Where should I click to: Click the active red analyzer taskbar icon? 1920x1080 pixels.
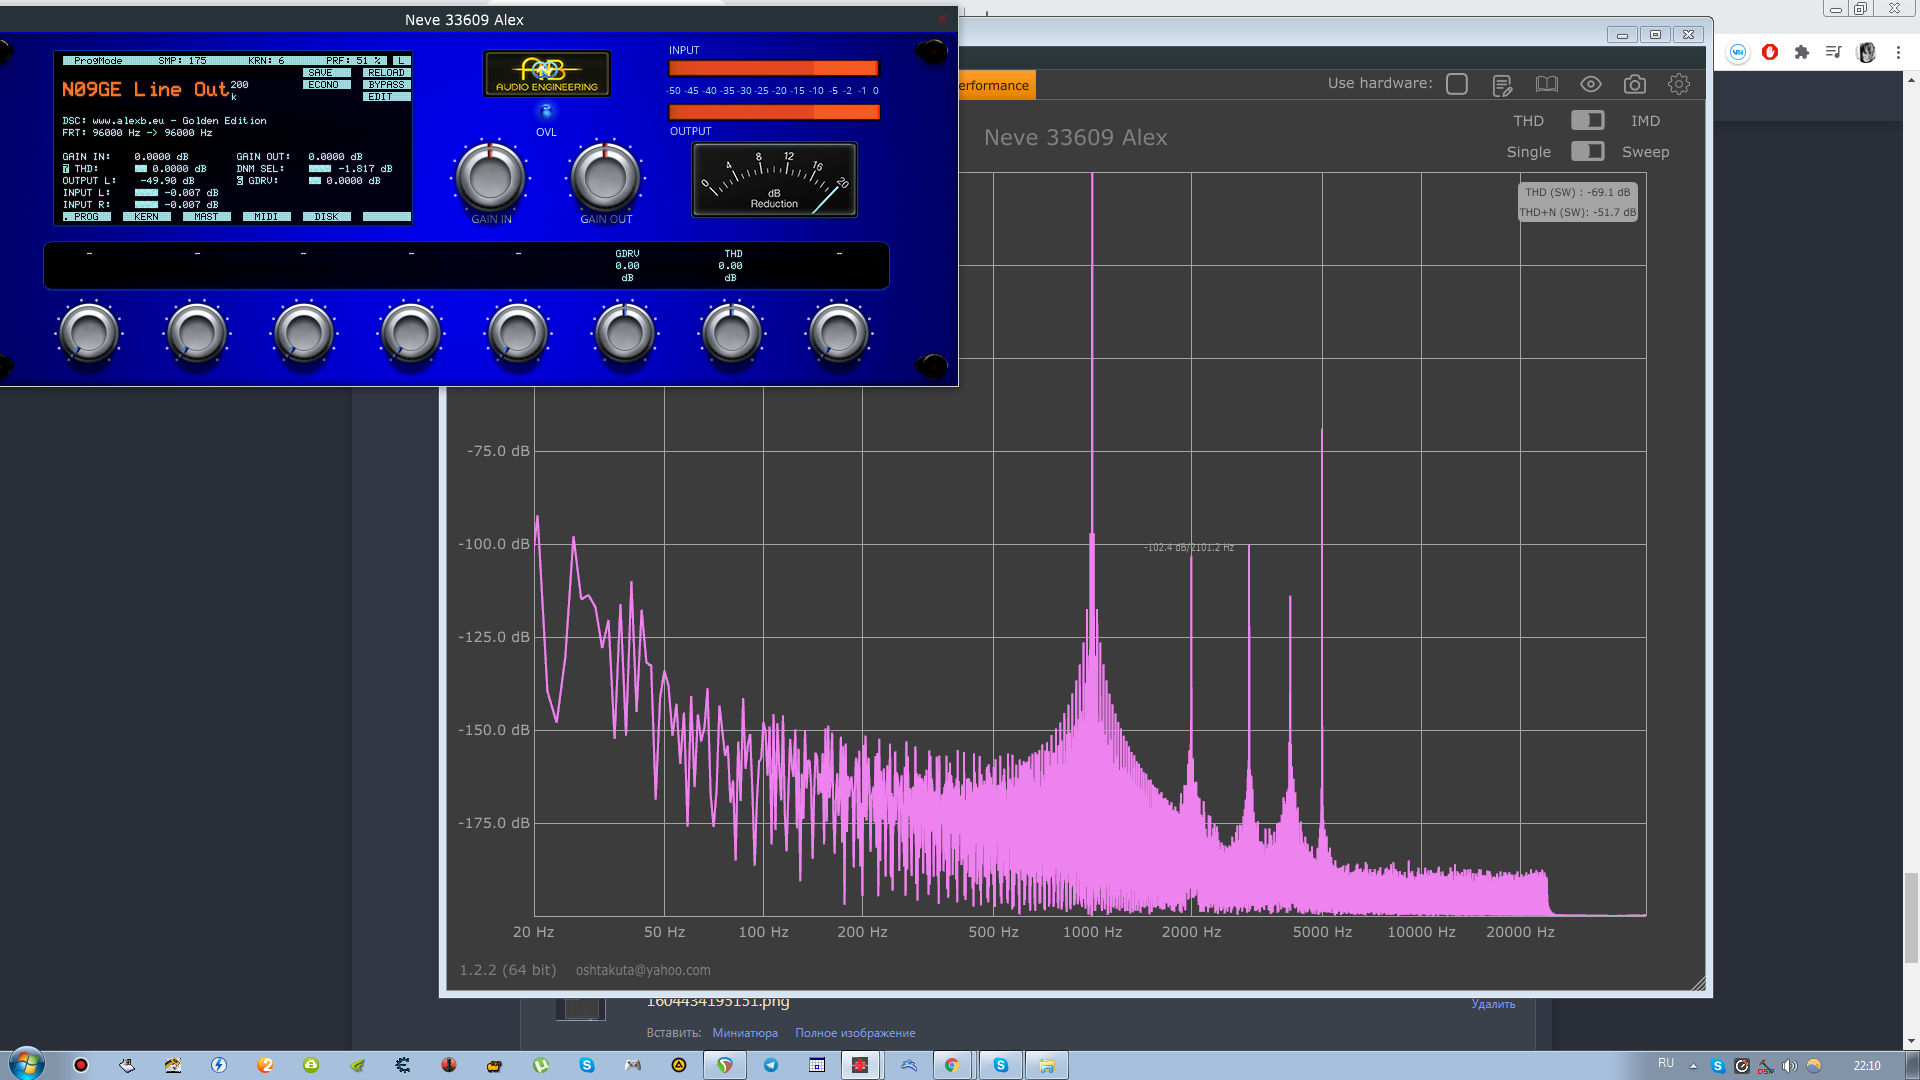(860, 1065)
